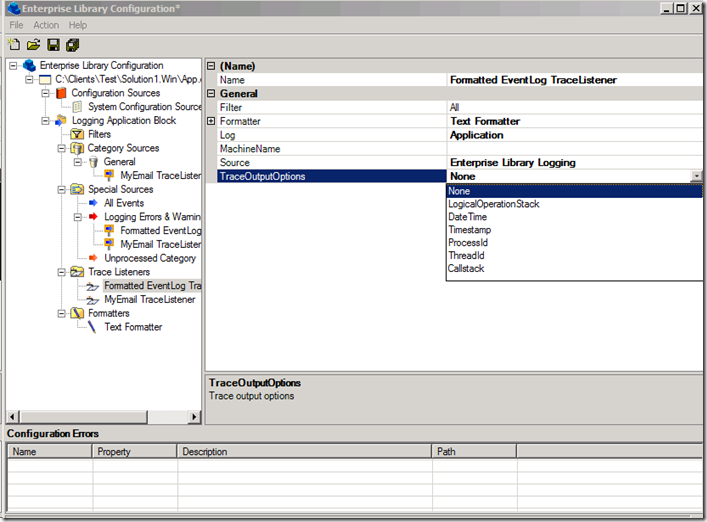Screen dimensions: 707x522
Task: Click the Save All toolbar icon
Action: tap(72, 45)
